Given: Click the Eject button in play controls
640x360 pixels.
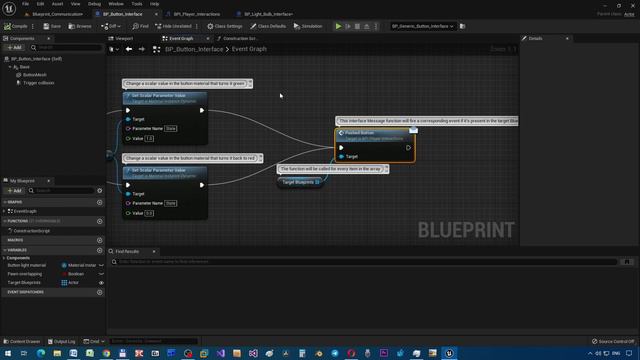Looking at the screenshot, I should (x=367, y=26).
